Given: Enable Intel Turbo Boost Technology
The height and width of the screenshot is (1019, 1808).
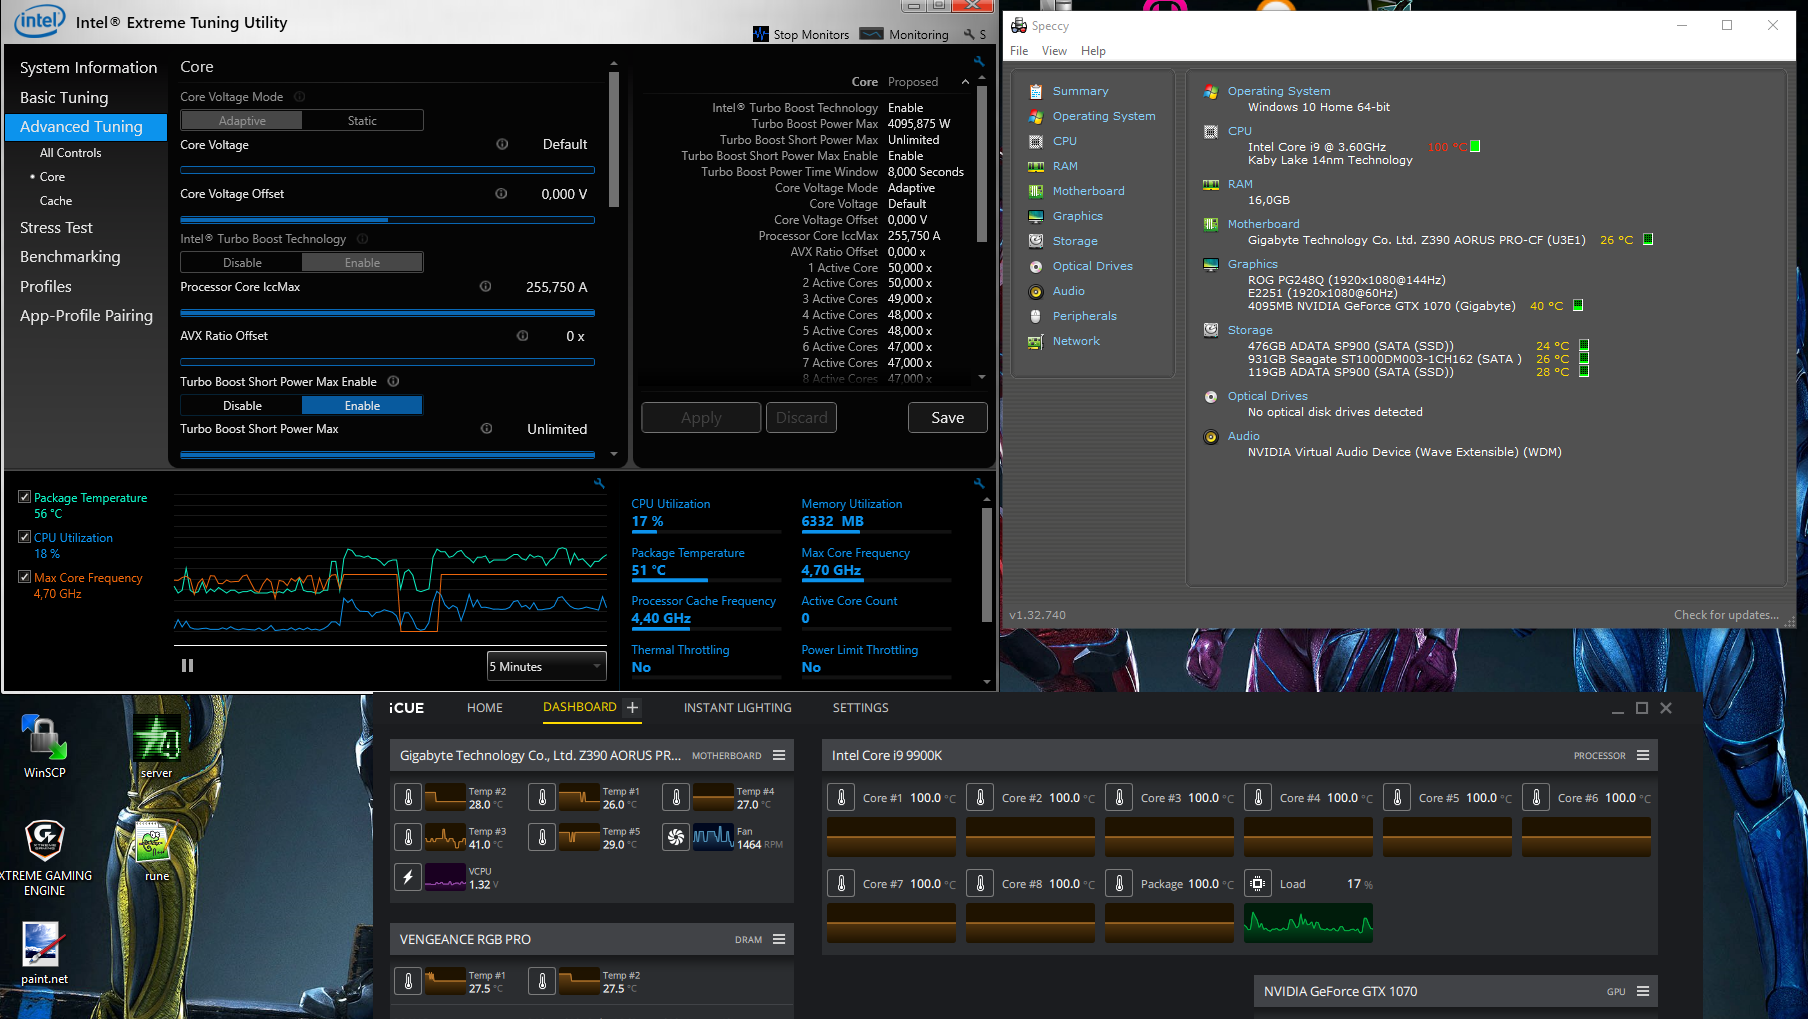Looking at the screenshot, I should (362, 262).
